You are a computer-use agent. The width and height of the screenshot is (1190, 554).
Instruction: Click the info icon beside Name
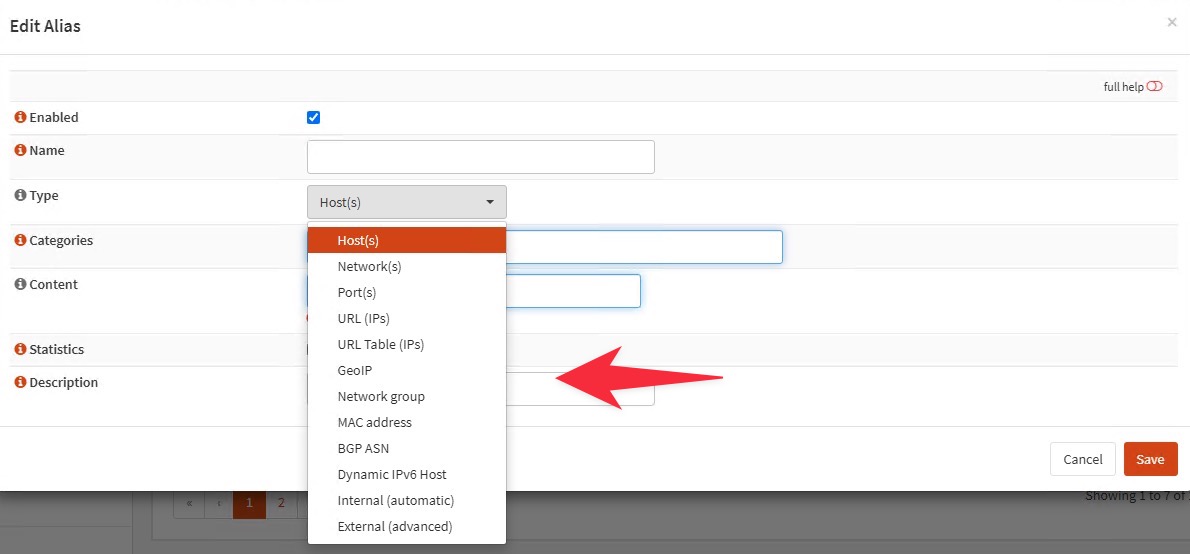20,150
